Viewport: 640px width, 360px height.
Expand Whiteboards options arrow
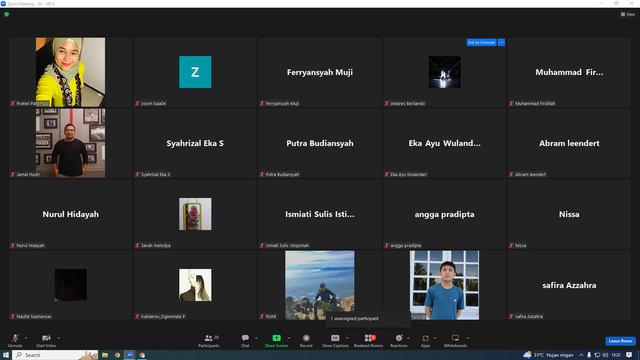(x=467, y=338)
